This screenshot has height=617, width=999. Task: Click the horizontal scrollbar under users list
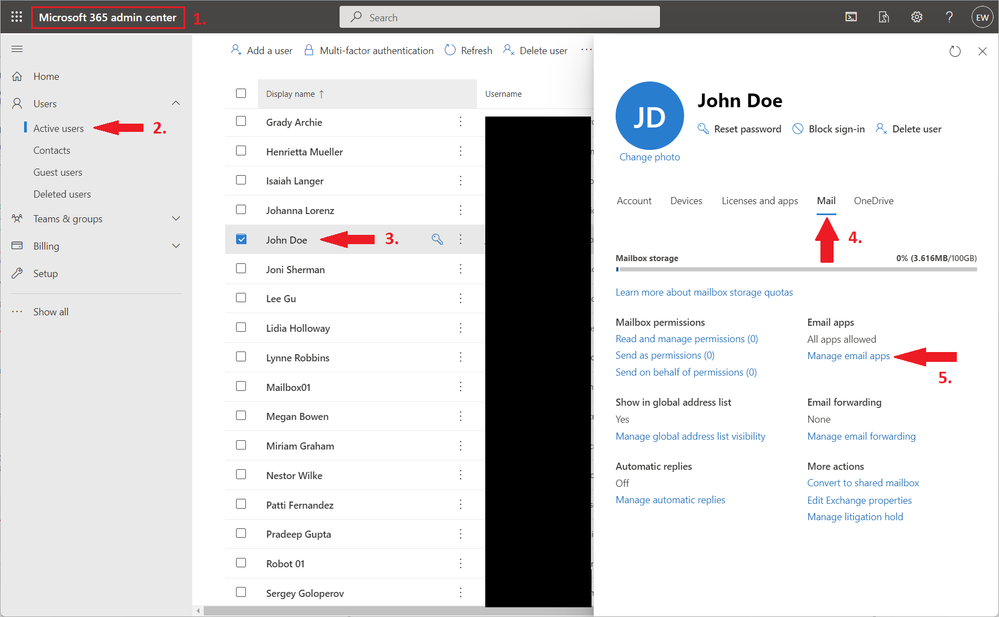[398, 611]
